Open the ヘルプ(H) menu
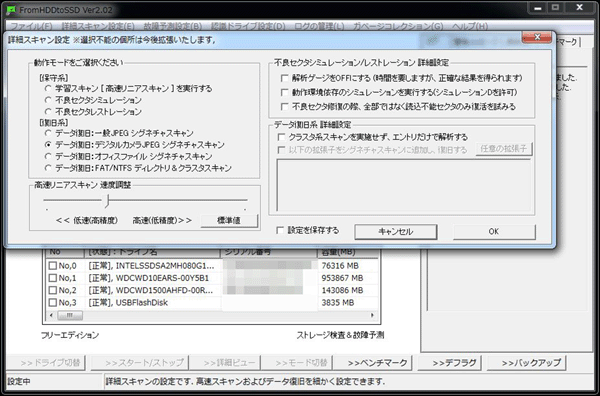 tap(470, 26)
